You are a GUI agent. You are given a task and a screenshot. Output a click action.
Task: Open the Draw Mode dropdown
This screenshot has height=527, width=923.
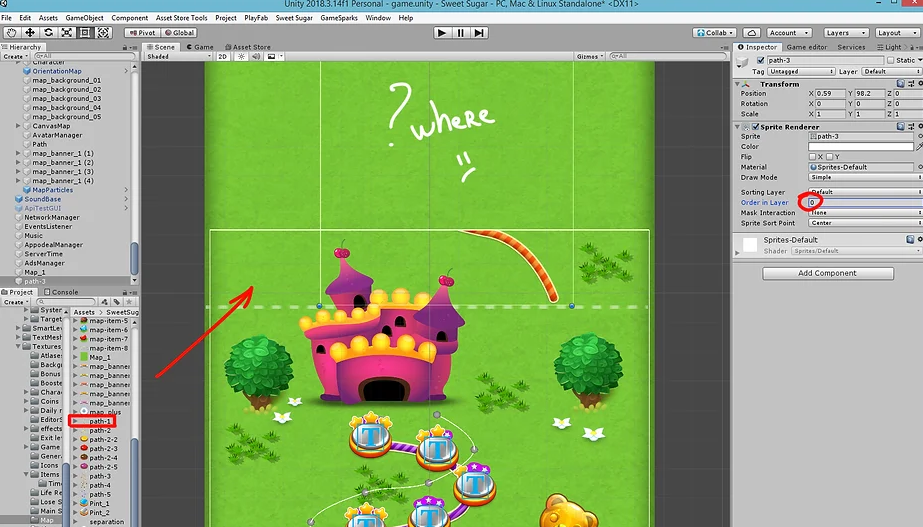click(x=864, y=177)
